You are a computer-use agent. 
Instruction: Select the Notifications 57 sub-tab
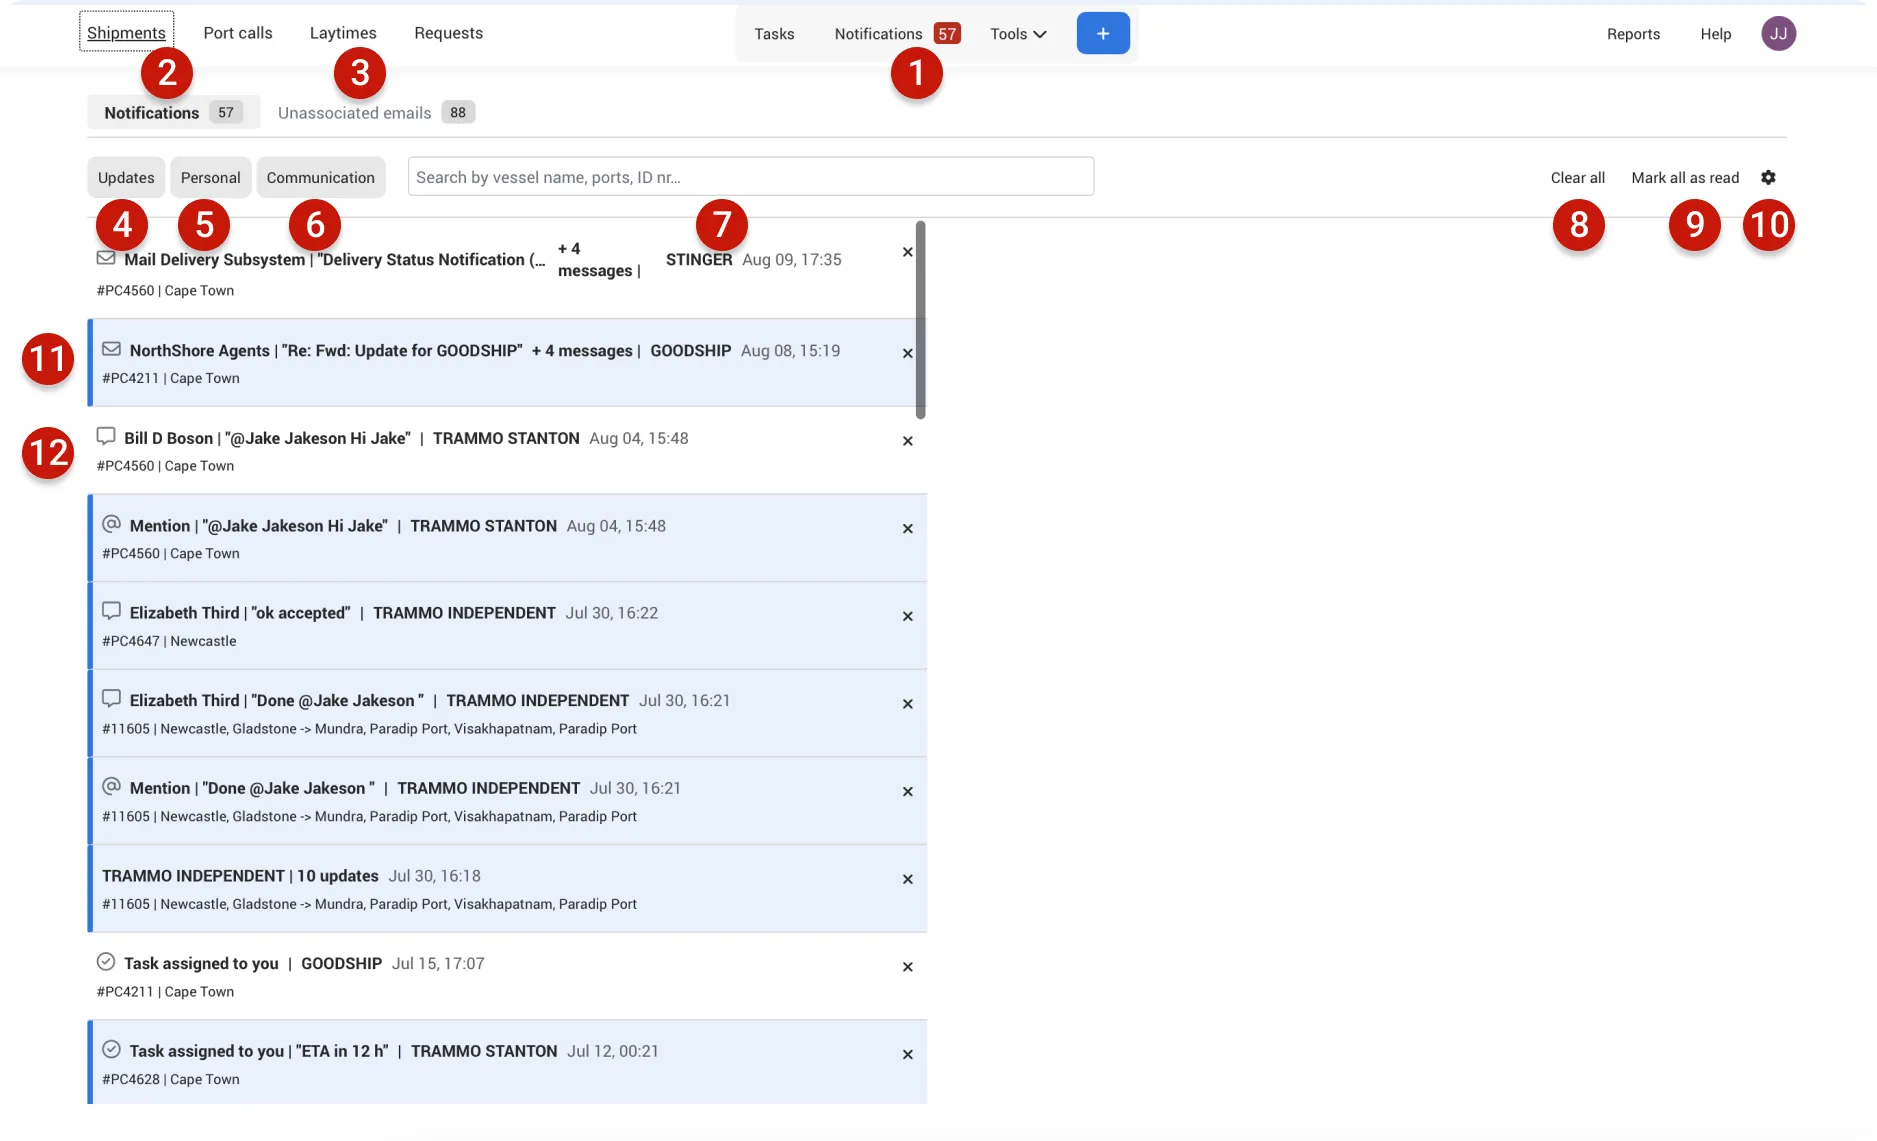[174, 112]
